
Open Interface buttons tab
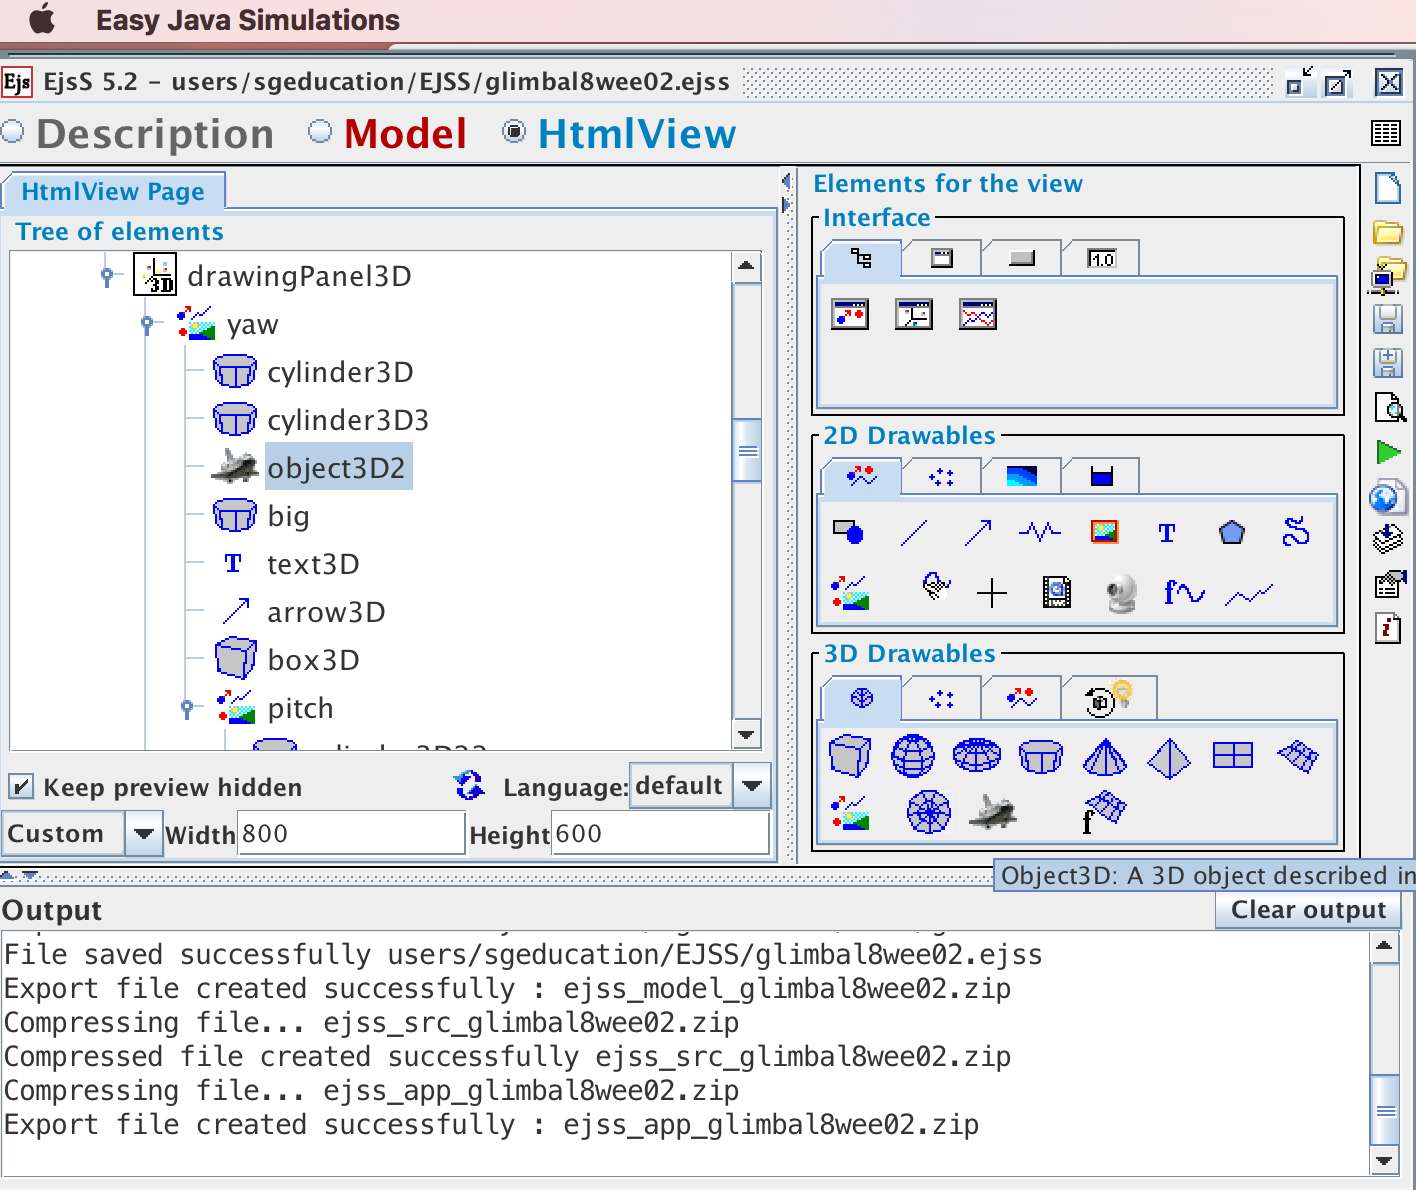(1021, 259)
